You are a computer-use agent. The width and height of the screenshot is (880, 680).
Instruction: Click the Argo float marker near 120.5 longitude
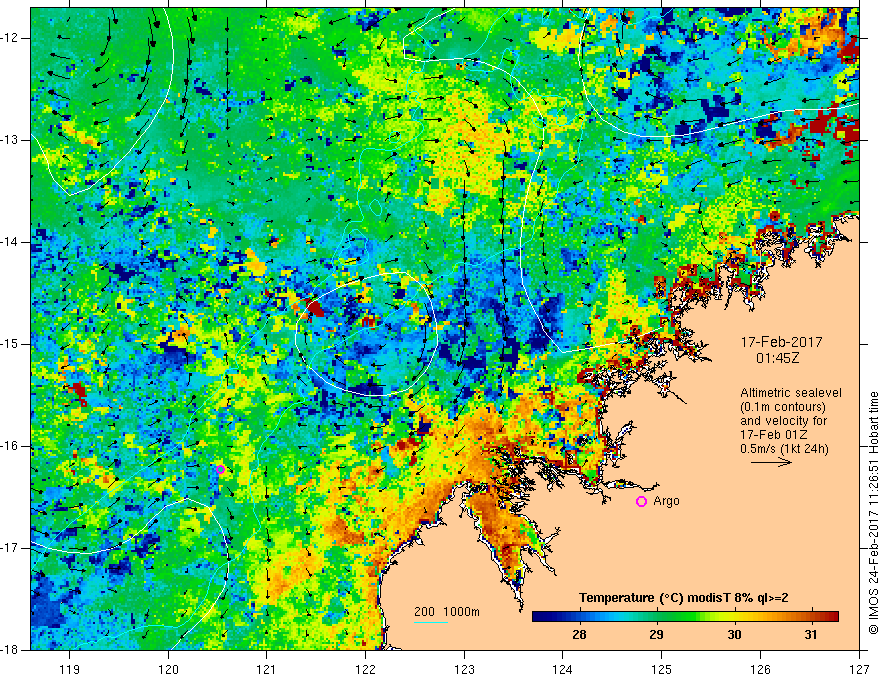221,470
